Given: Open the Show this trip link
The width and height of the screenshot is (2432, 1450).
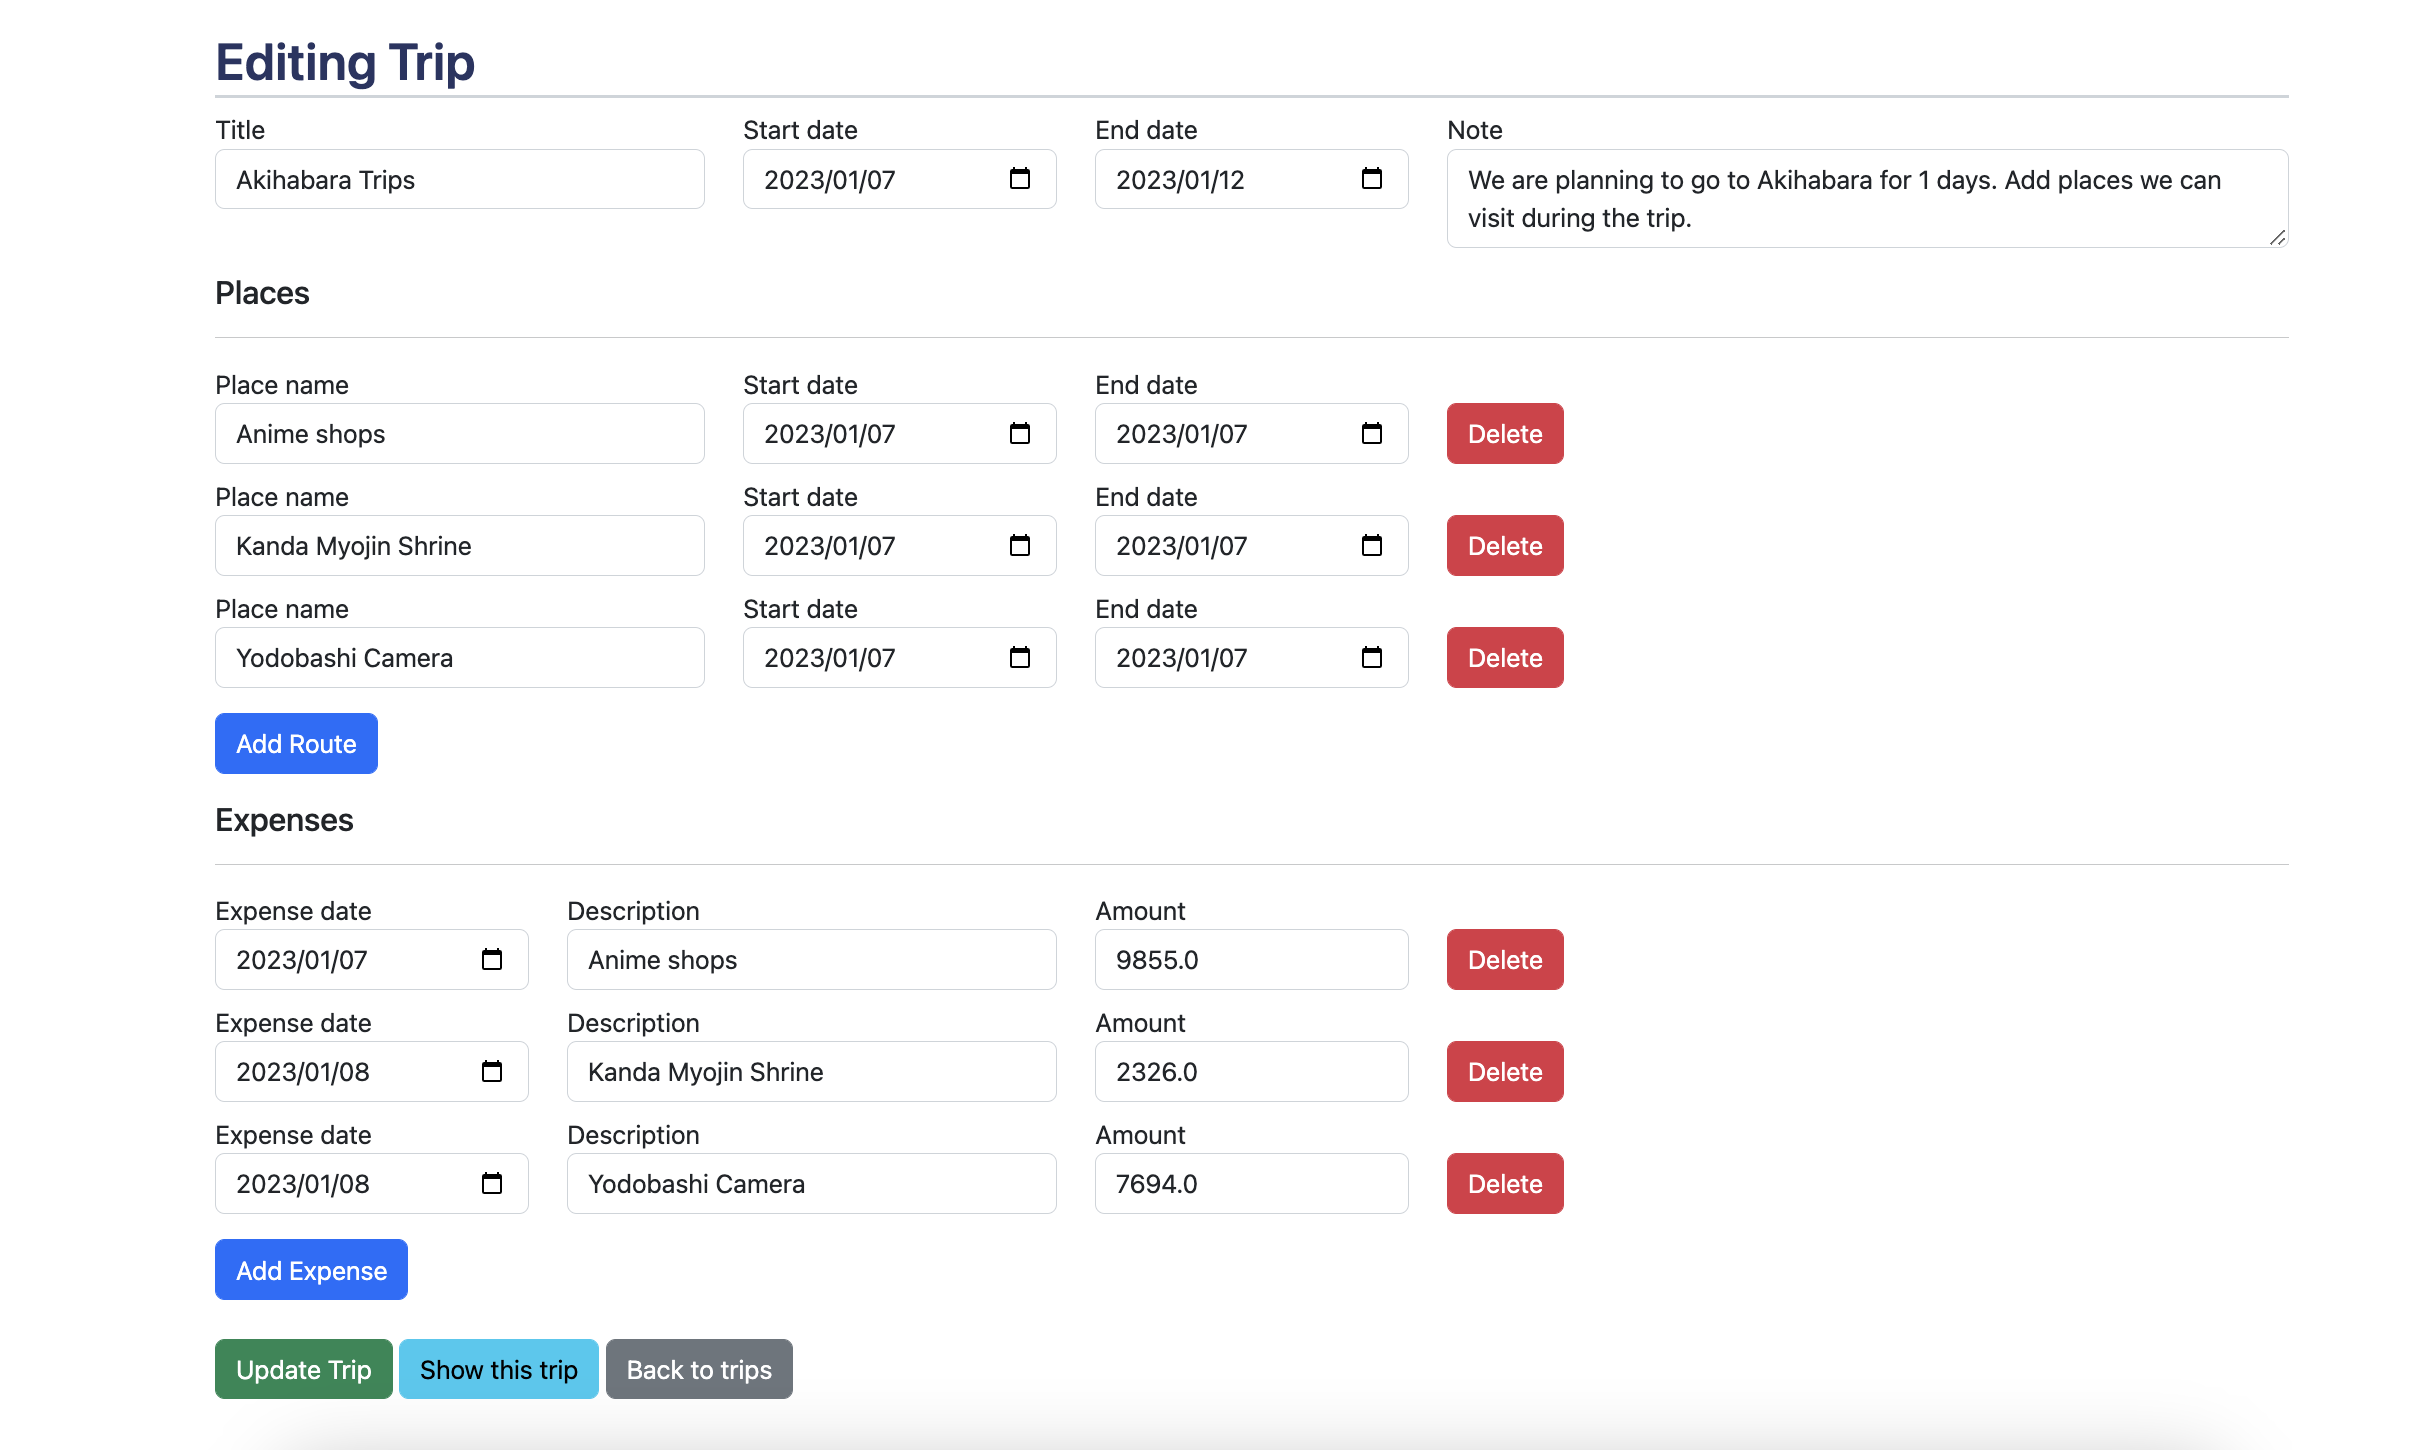Looking at the screenshot, I should pos(498,1369).
